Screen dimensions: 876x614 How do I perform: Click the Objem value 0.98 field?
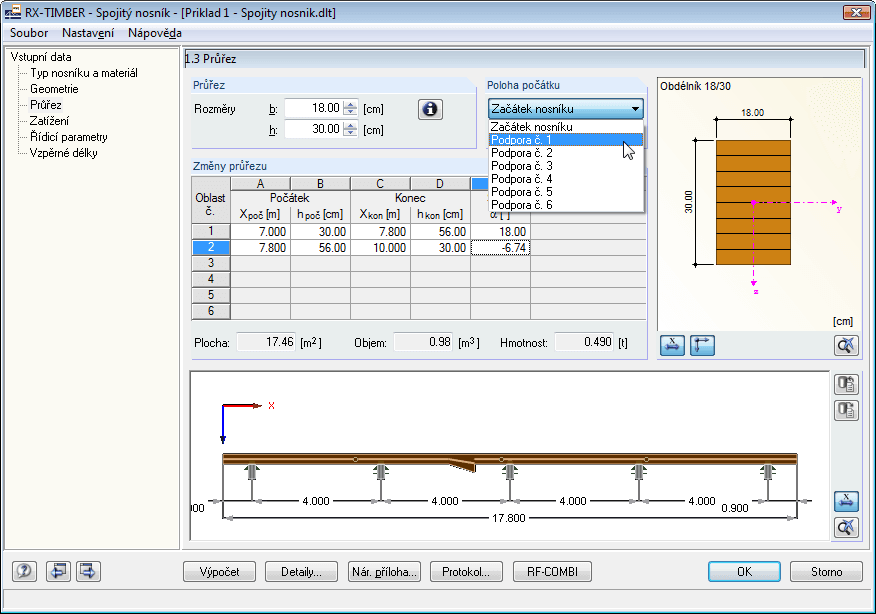pos(423,342)
